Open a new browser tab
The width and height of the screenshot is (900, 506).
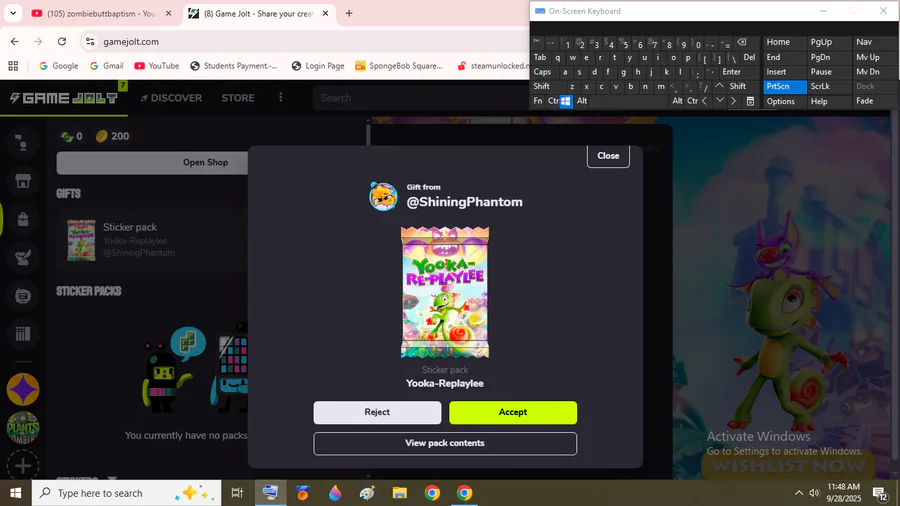tap(349, 13)
